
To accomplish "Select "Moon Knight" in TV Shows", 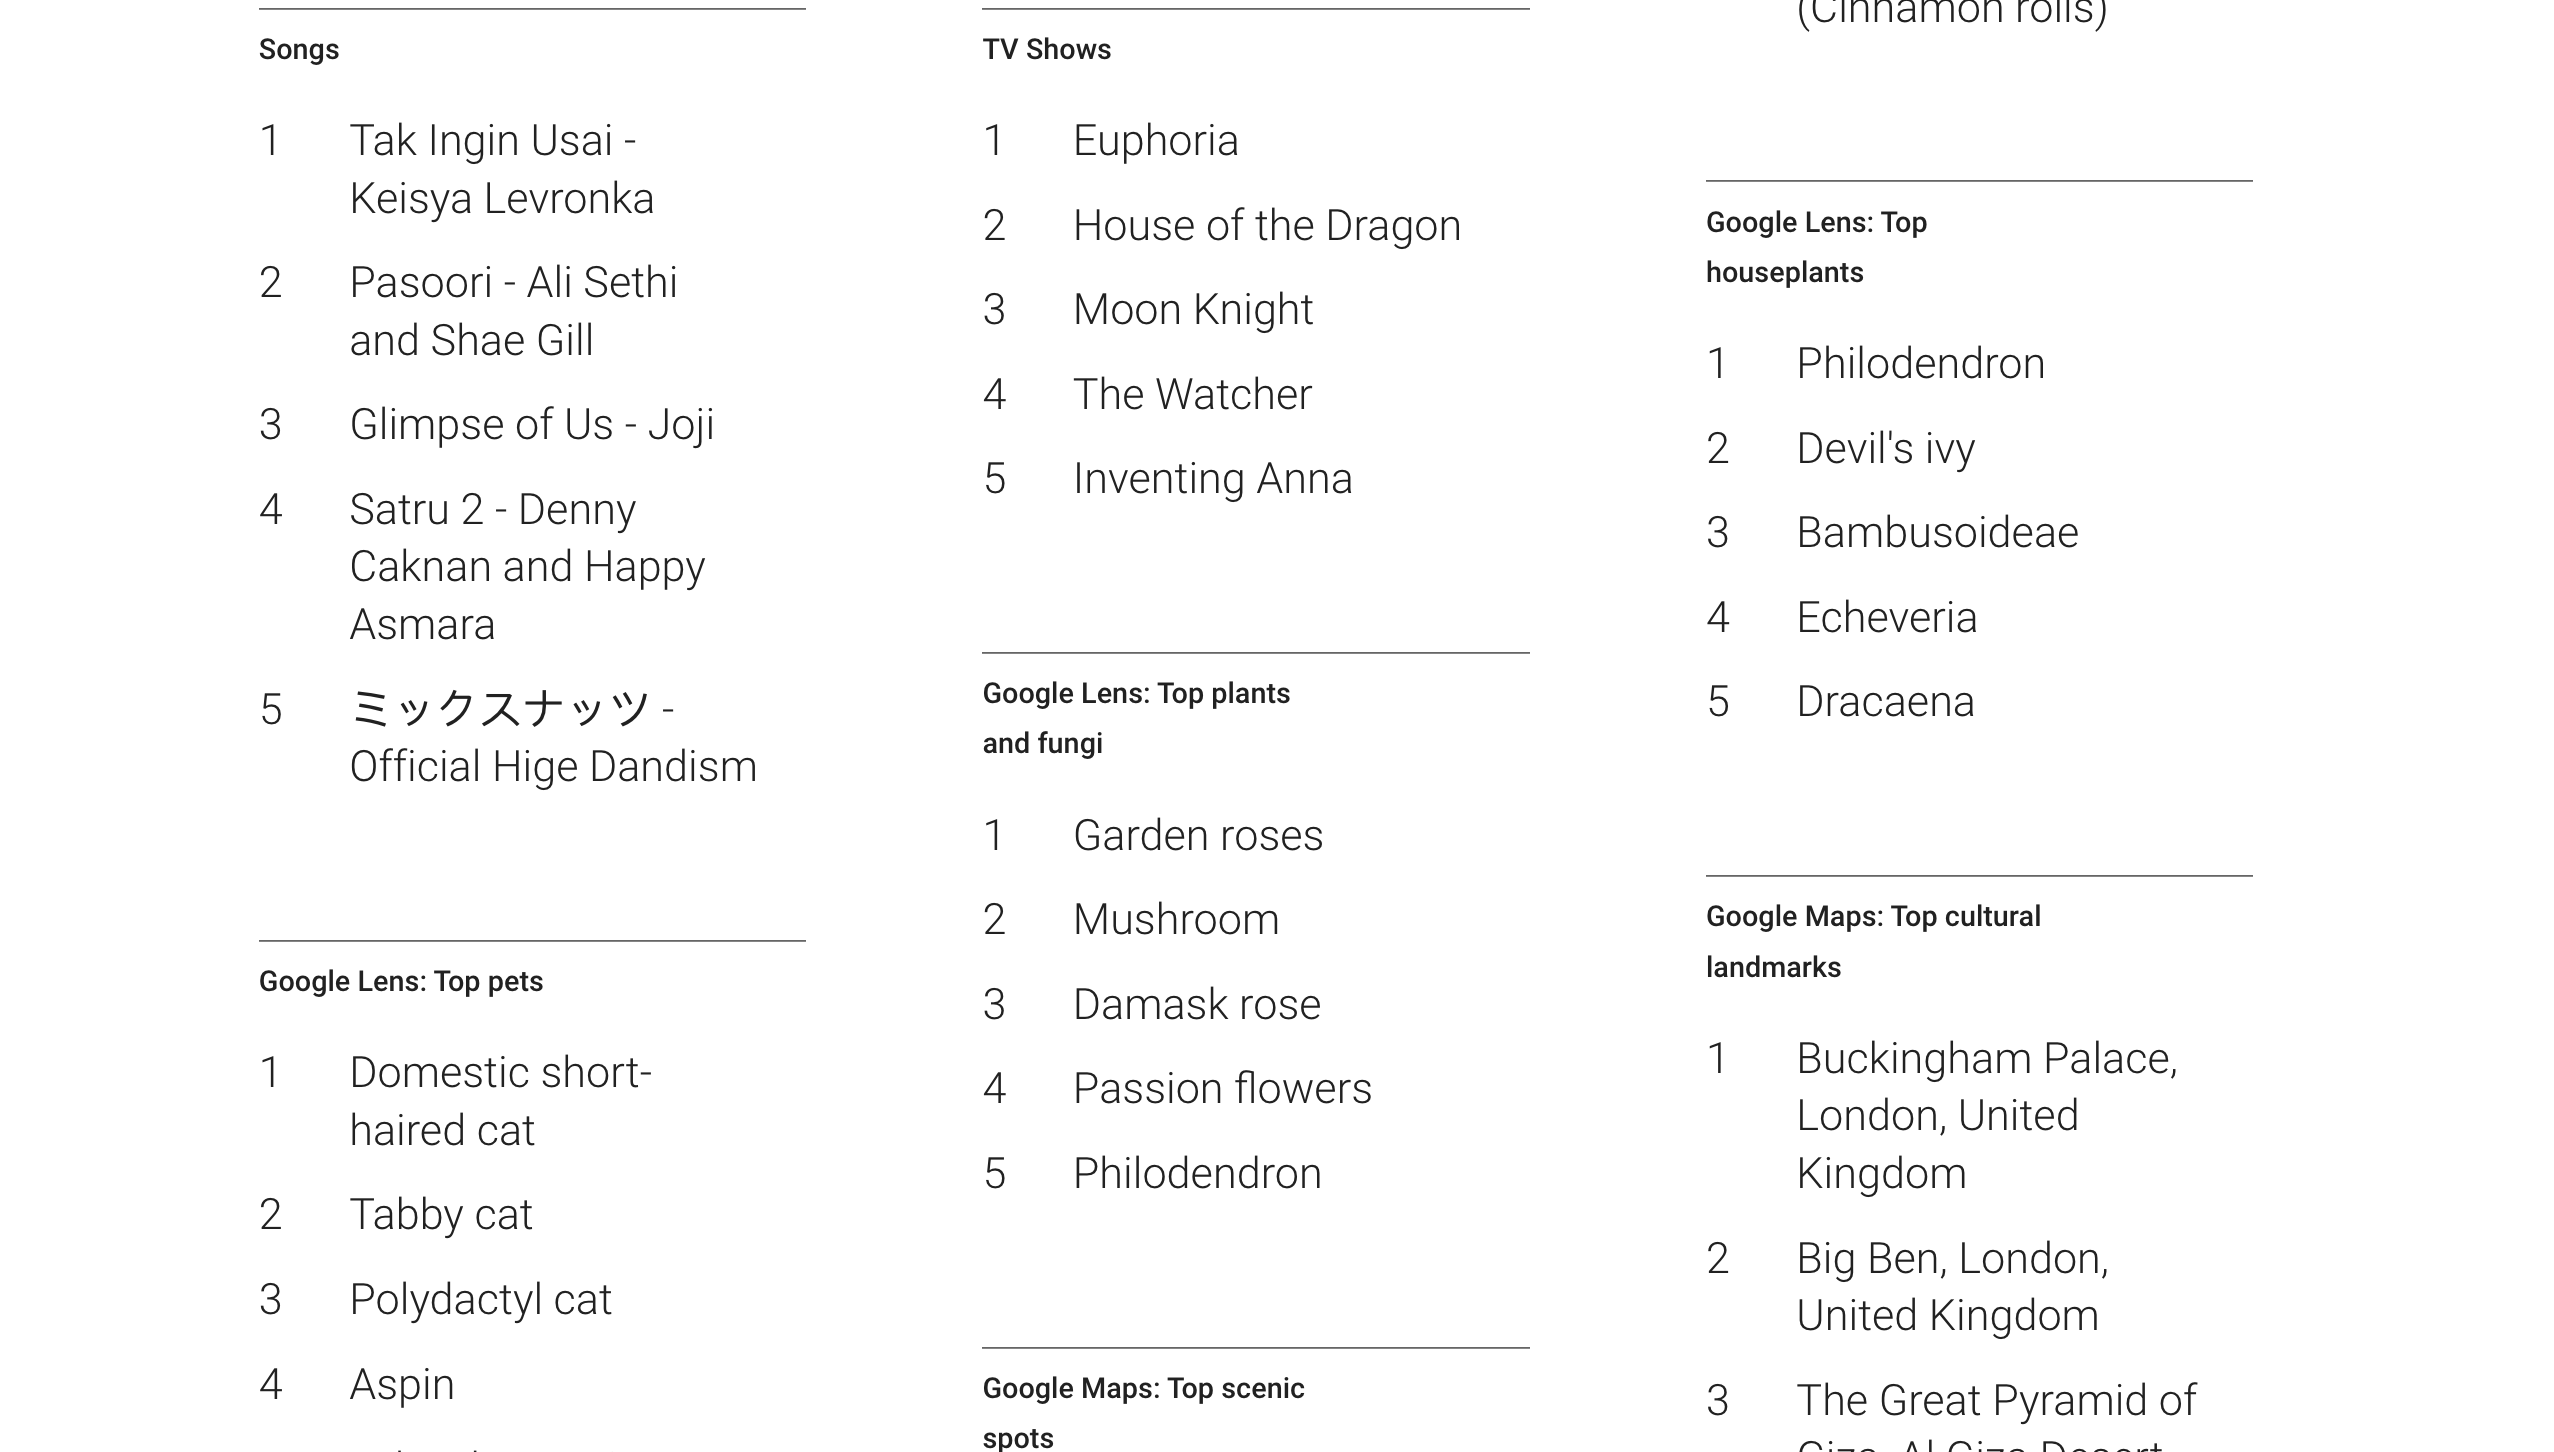I will (1192, 310).
